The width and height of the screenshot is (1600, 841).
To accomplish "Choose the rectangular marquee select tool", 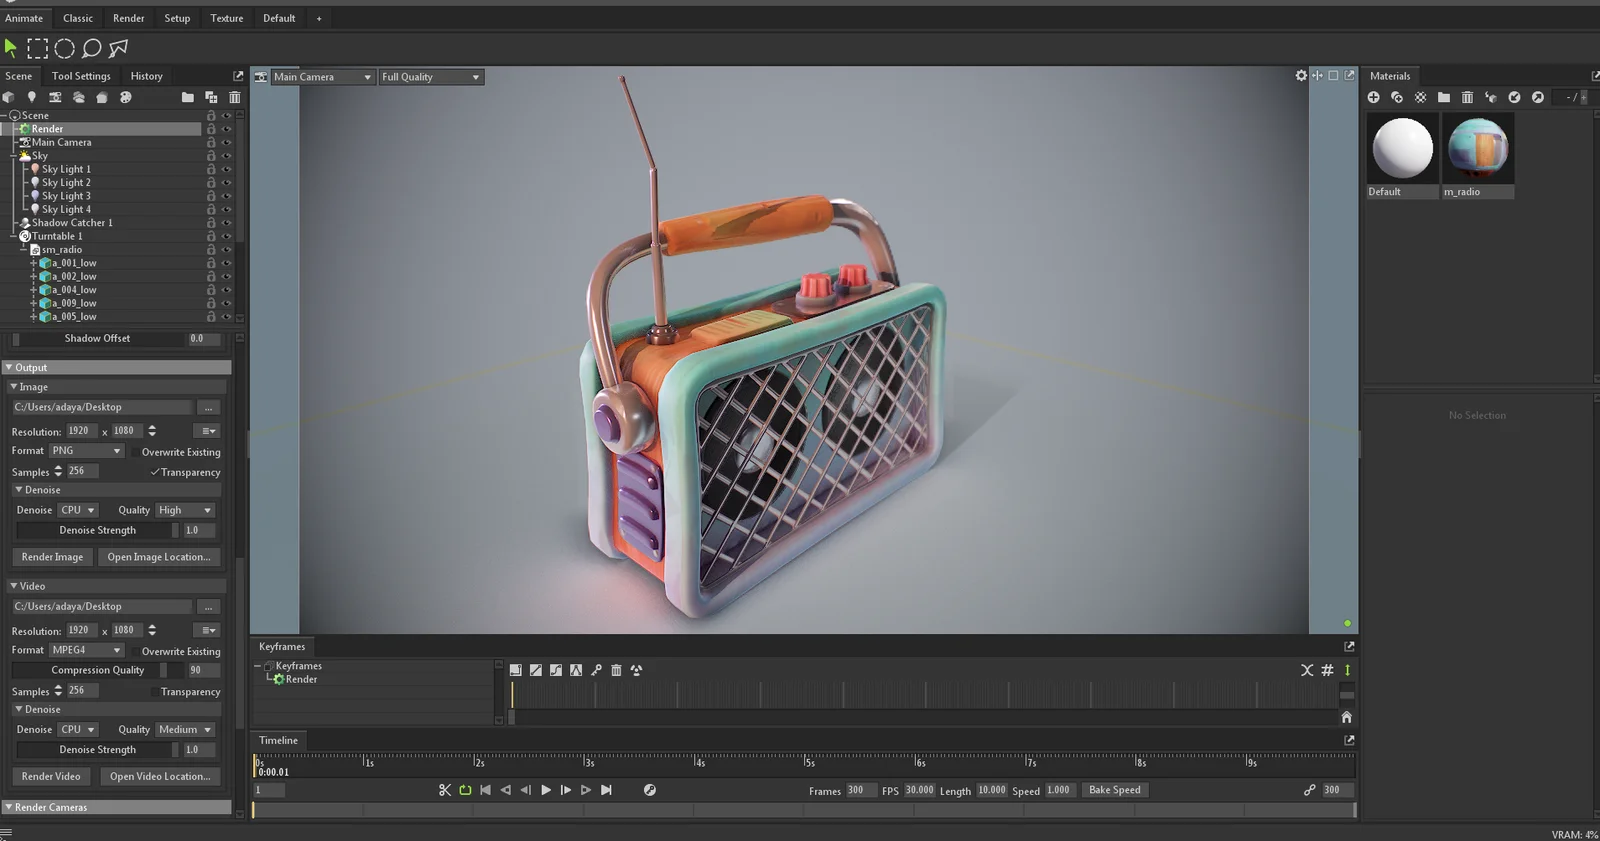I will 37,48.
